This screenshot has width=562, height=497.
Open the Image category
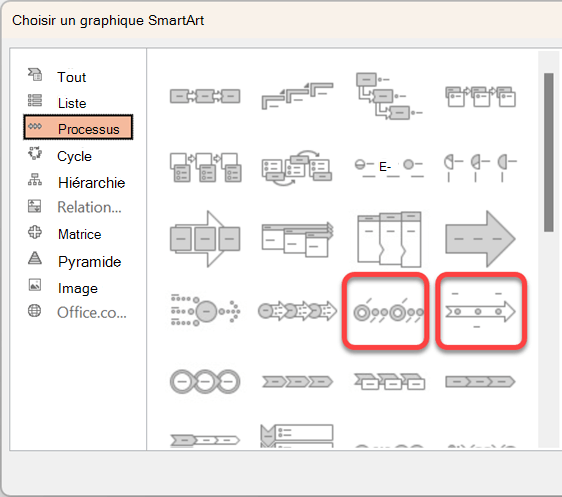tap(78, 288)
